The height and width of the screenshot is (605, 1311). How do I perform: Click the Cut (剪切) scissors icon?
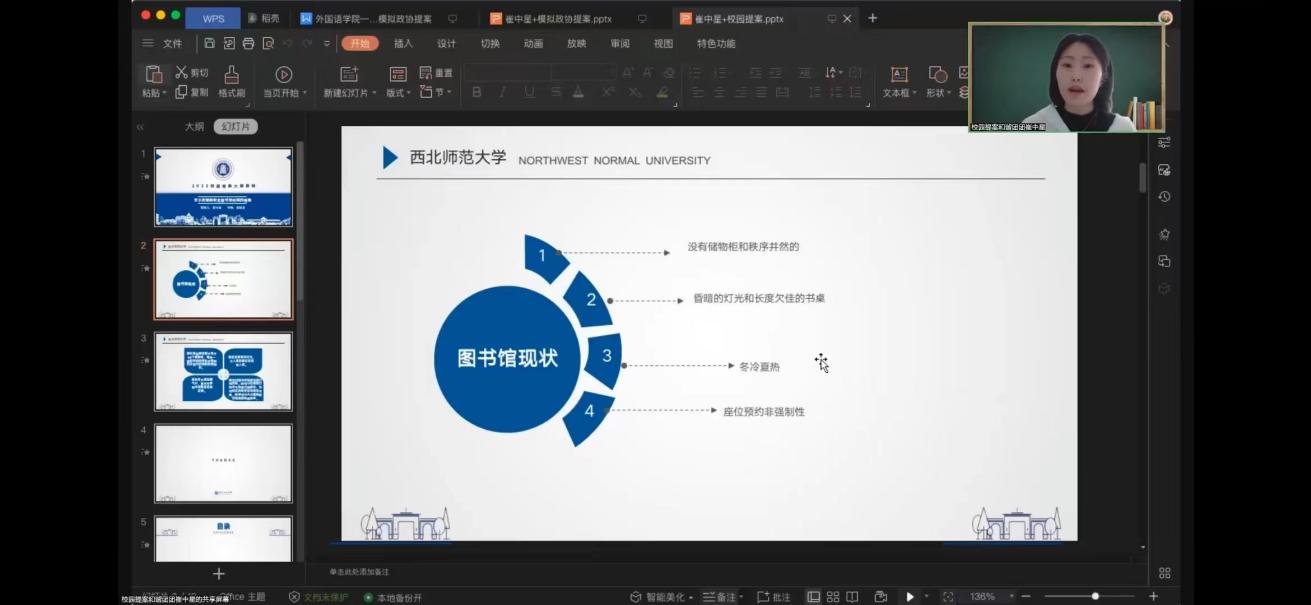[x=181, y=73]
